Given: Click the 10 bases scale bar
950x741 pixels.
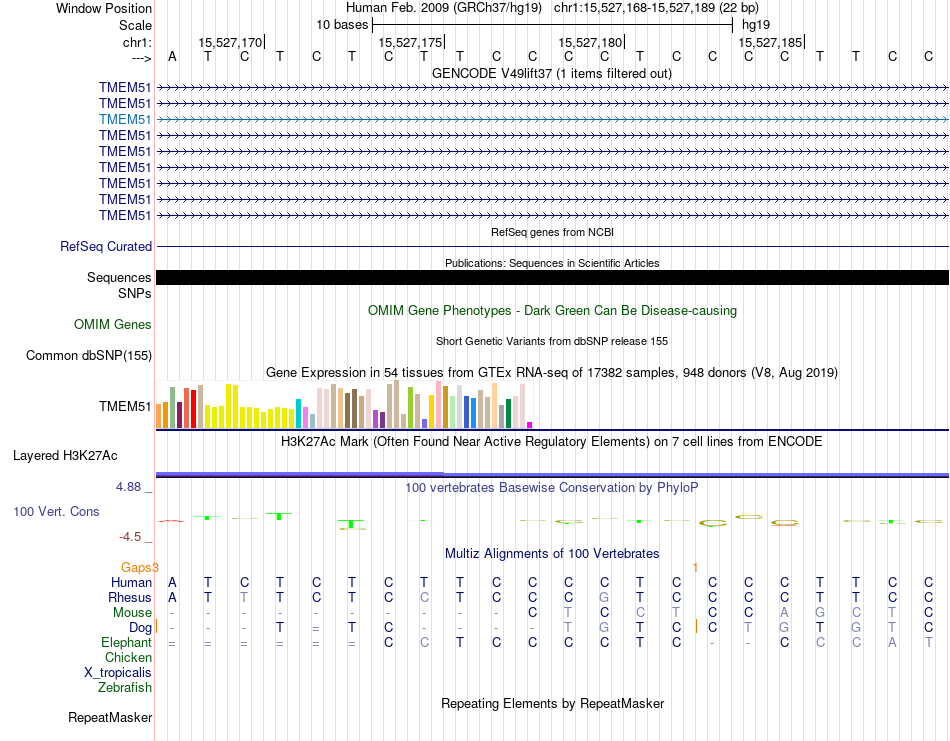Looking at the screenshot, I should [x=552, y=25].
